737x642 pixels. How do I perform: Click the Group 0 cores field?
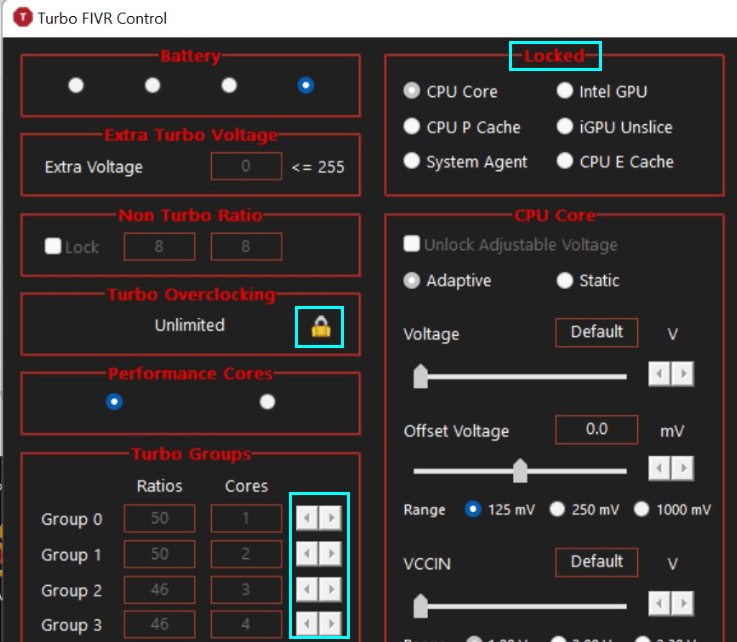tap(246, 518)
